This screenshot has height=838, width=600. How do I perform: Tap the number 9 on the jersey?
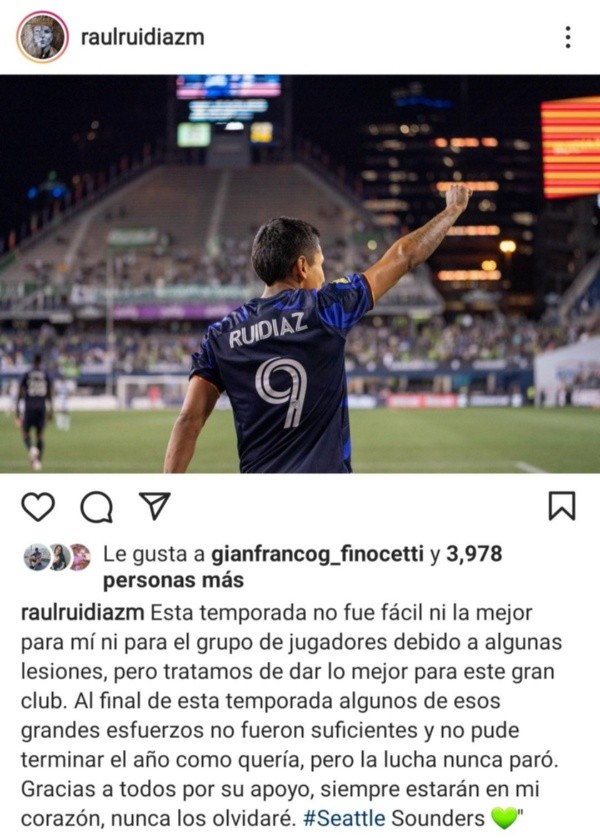282,391
